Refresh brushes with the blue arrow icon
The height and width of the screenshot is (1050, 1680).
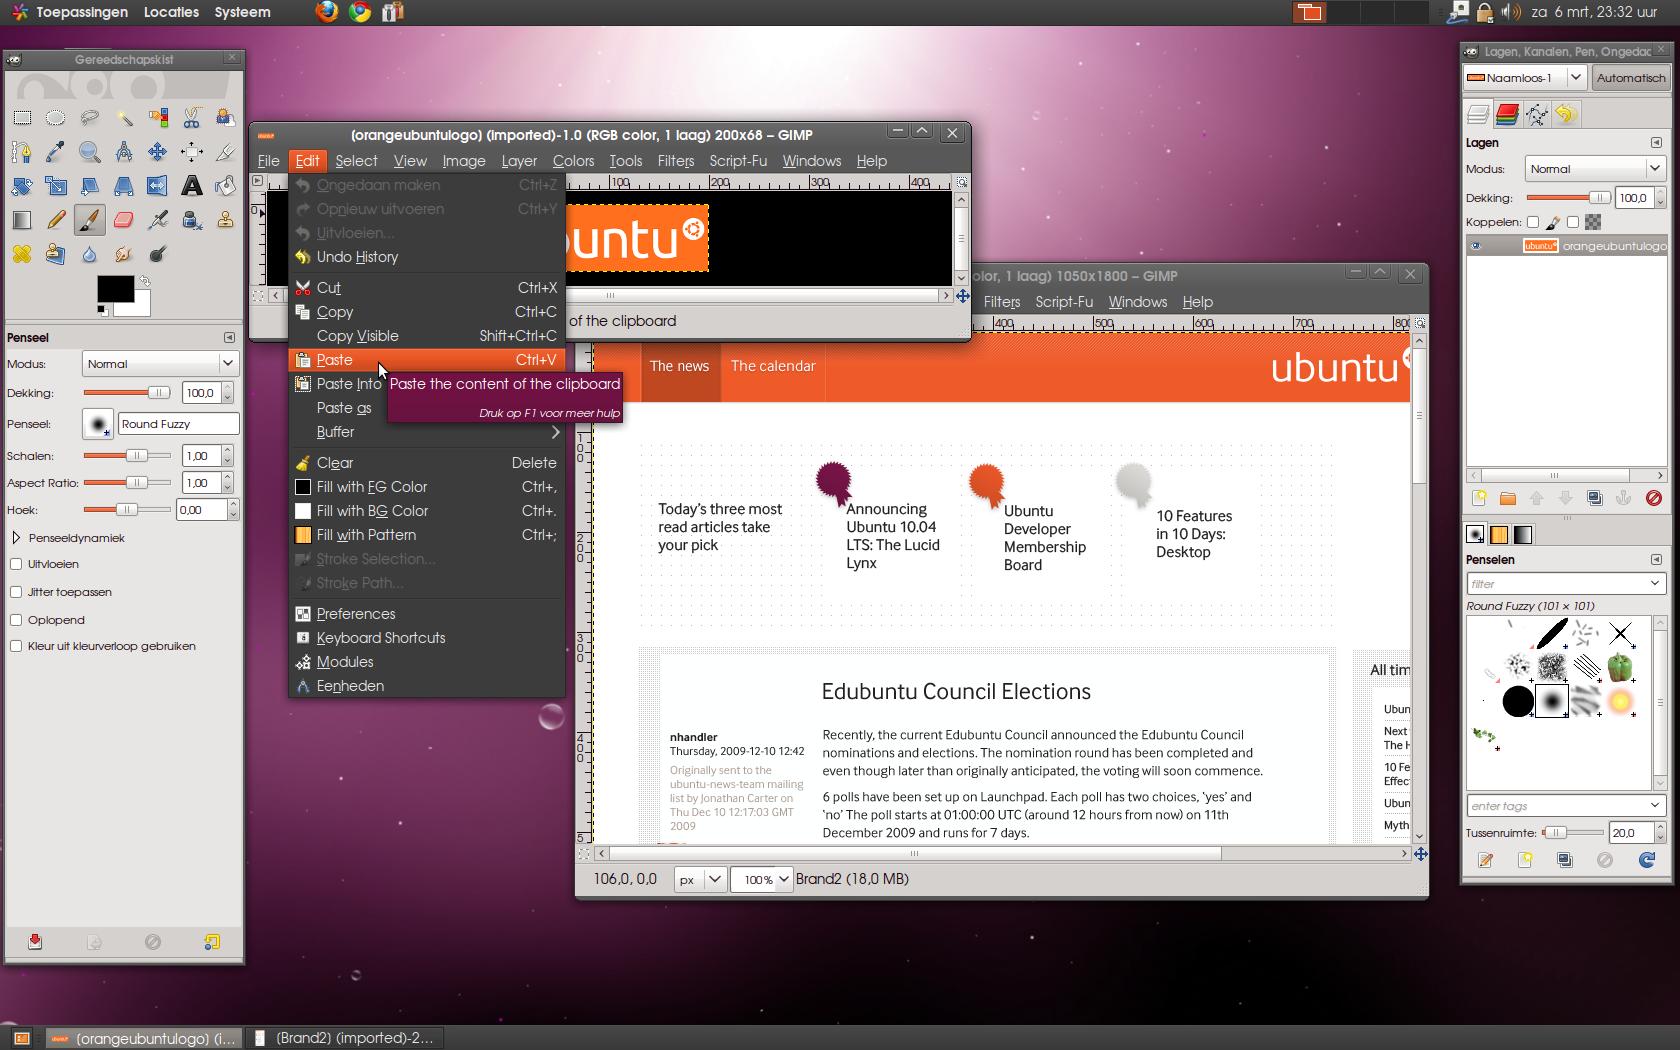(1646, 860)
